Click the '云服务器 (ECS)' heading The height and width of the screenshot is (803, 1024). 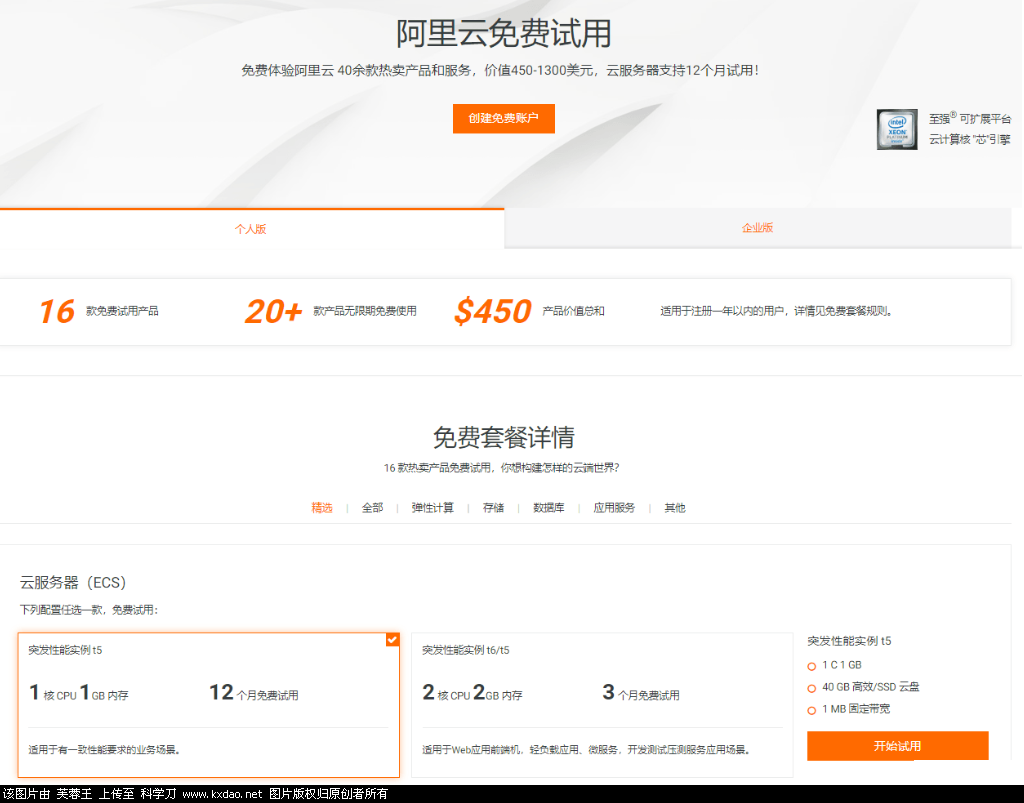(x=73, y=582)
